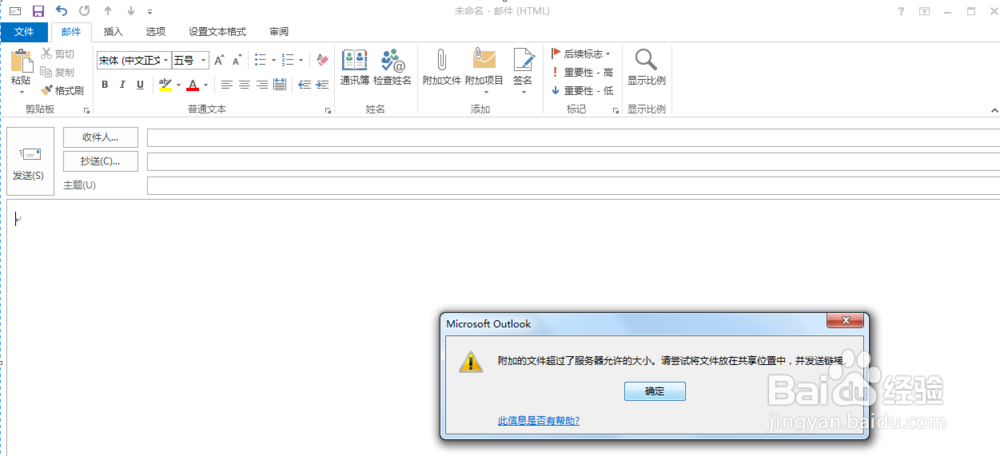This screenshot has width=1000, height=456.
Task: Align text right
Action: click(x=262, y=85)
